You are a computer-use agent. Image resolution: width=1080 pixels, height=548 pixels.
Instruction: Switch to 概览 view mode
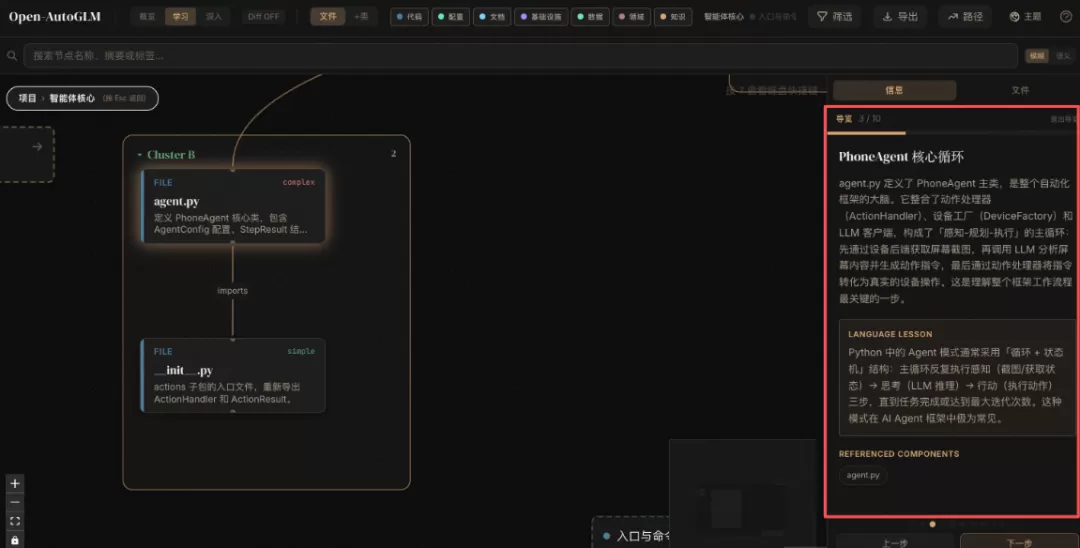(147, 17)
